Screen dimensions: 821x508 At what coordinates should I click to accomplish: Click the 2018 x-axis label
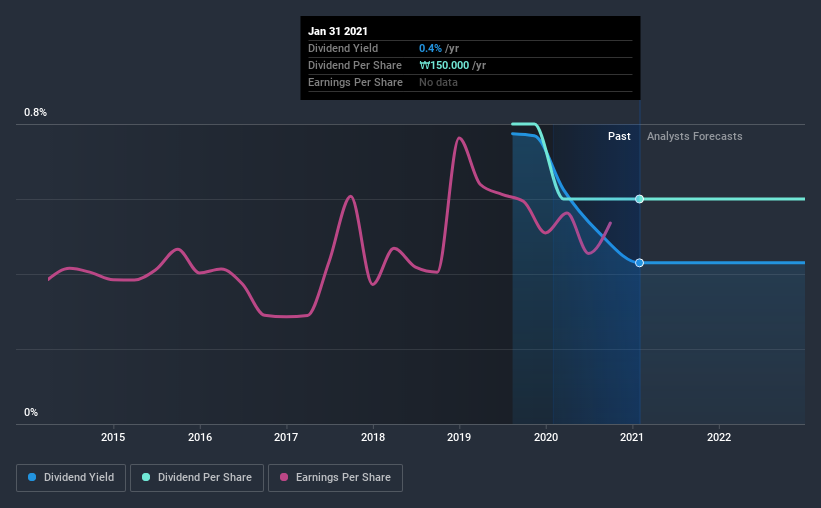pos(373,437)
